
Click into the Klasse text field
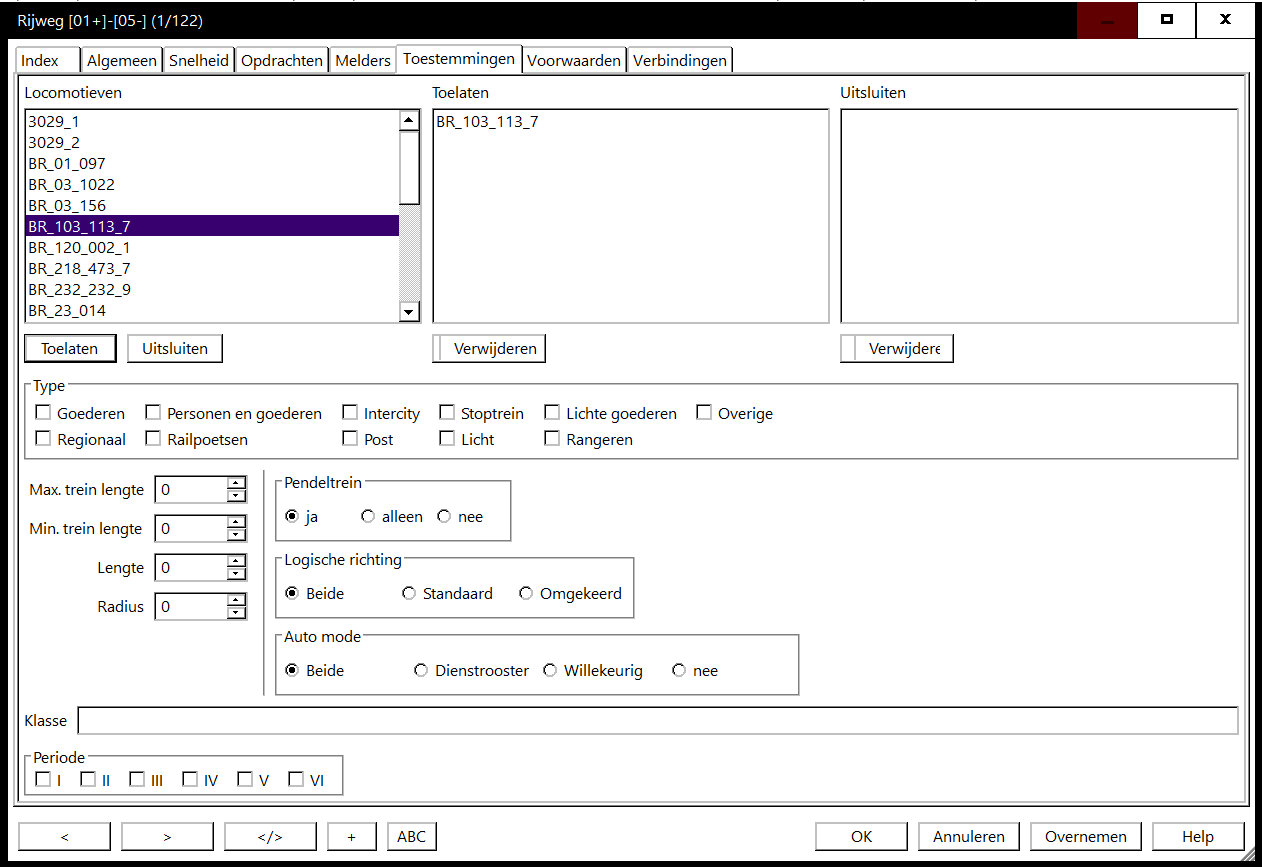coord(657,721)
